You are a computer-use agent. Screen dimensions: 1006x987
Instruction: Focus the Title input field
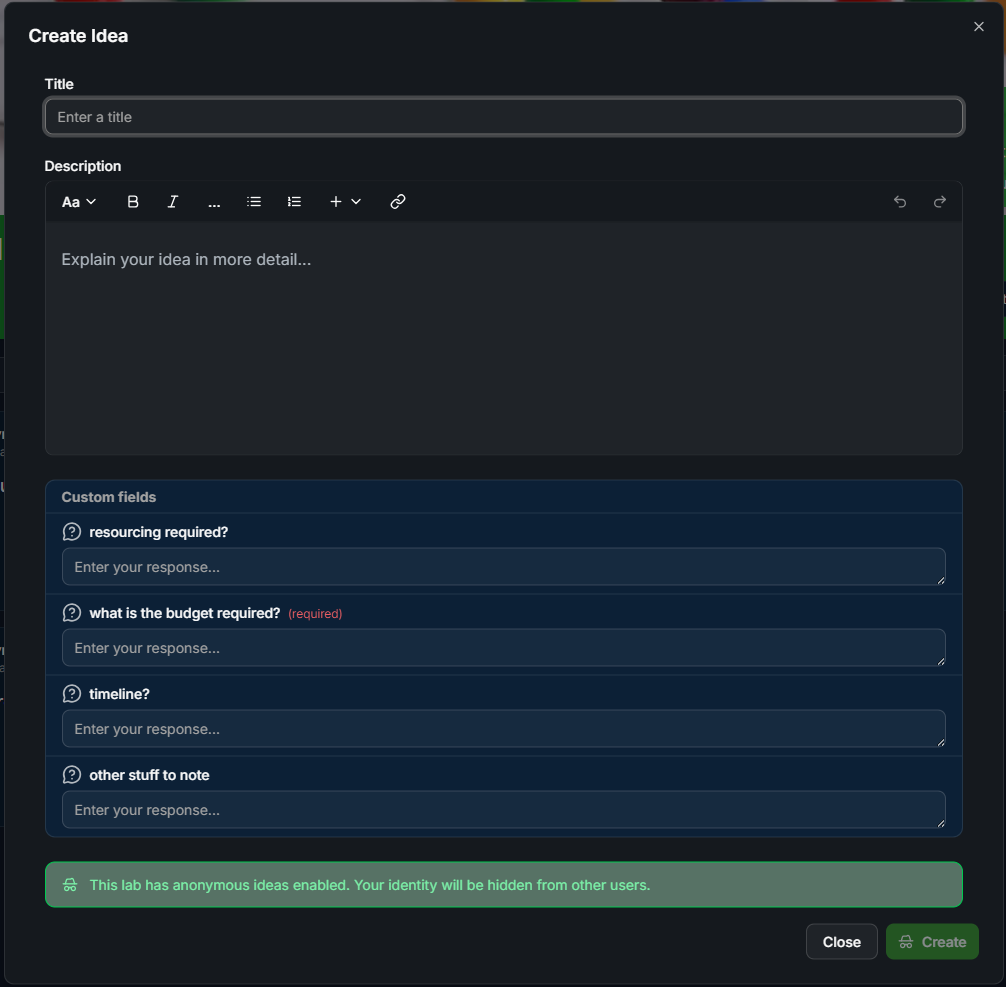pos(504,117)
